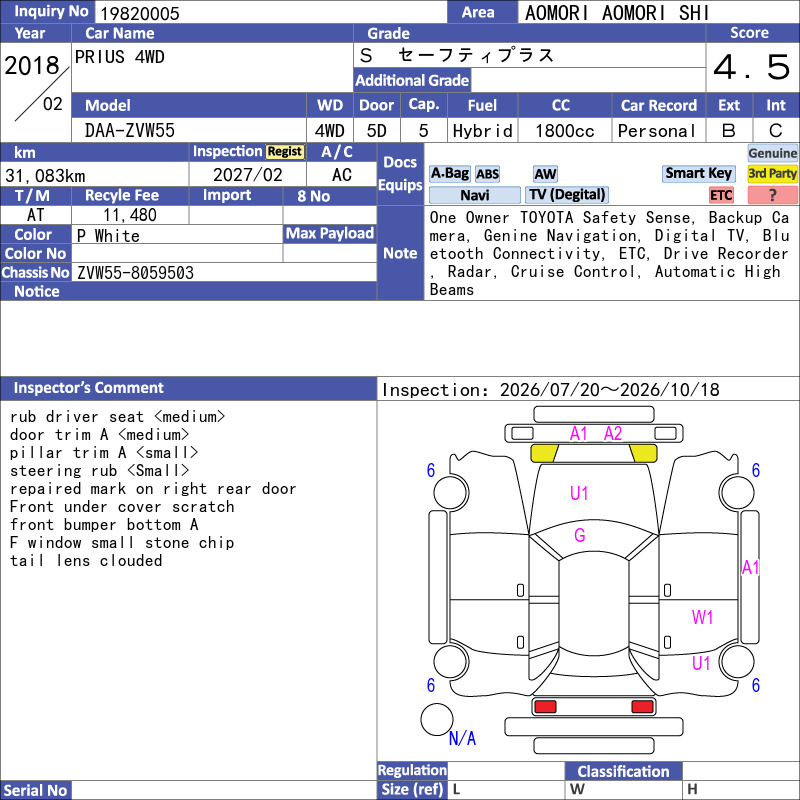Screen dimensions: 800x800
Task: Click the Genuine badge
Action: (772, 153)
